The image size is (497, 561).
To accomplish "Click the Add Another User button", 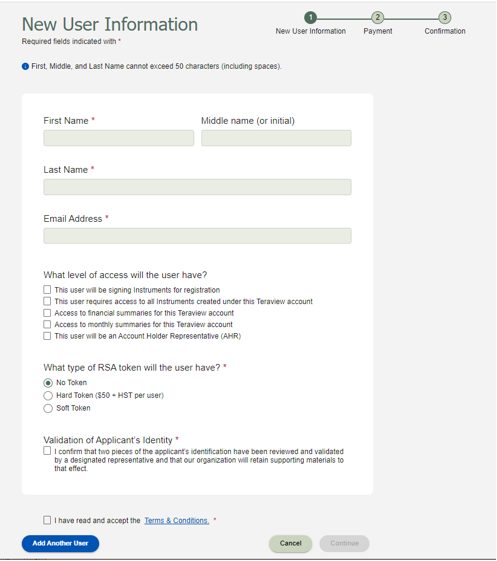I will [x=60, y=543].
